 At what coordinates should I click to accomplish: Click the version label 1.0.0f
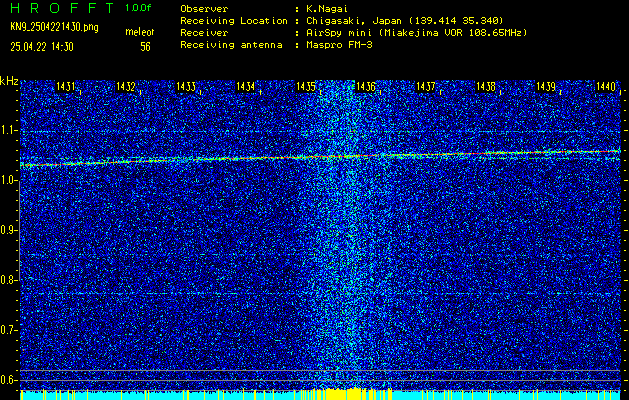pyautogui.click(x=138, y=8)
